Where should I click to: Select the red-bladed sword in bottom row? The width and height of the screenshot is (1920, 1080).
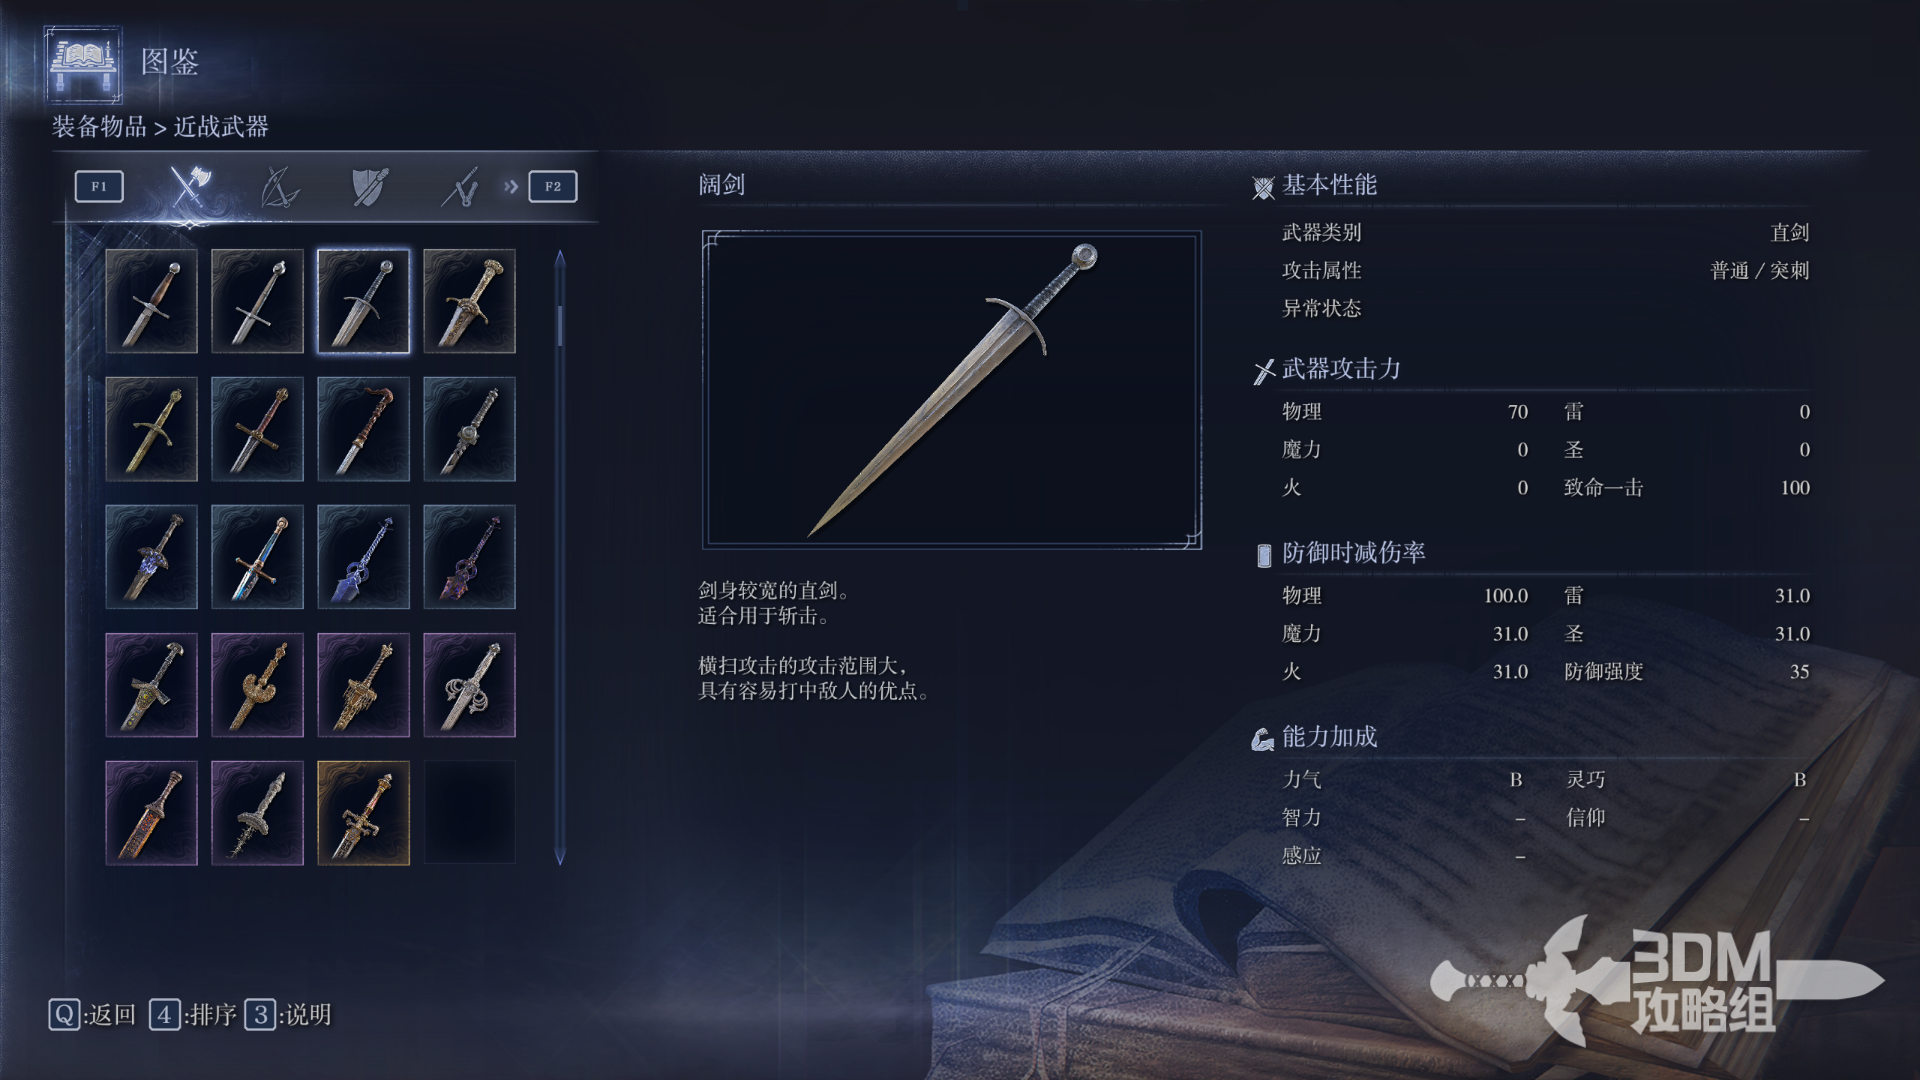tap(151, 813)
